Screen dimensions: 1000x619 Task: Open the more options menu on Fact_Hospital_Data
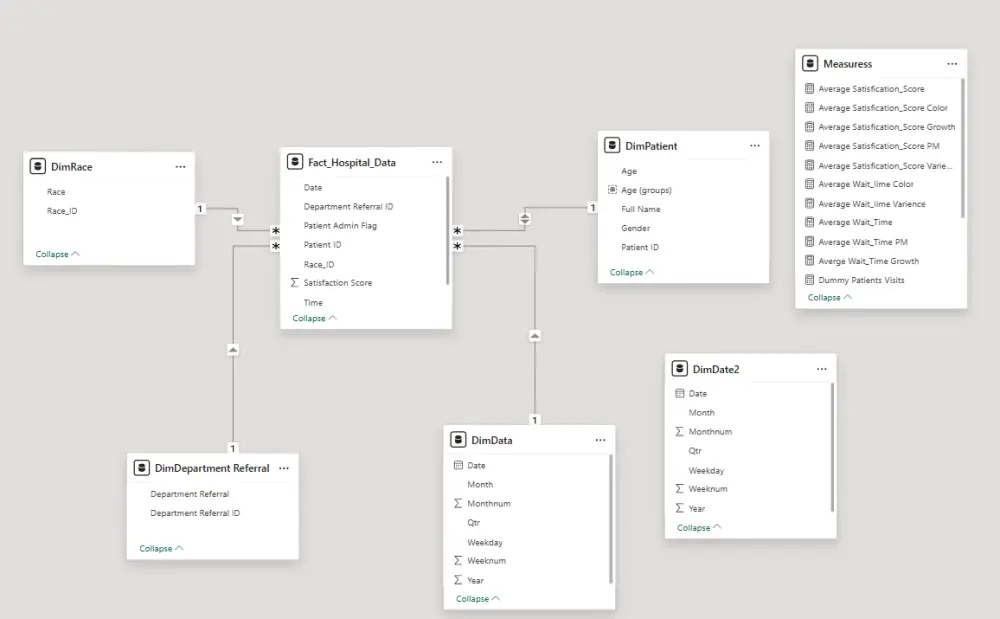[x=437, y=161]
